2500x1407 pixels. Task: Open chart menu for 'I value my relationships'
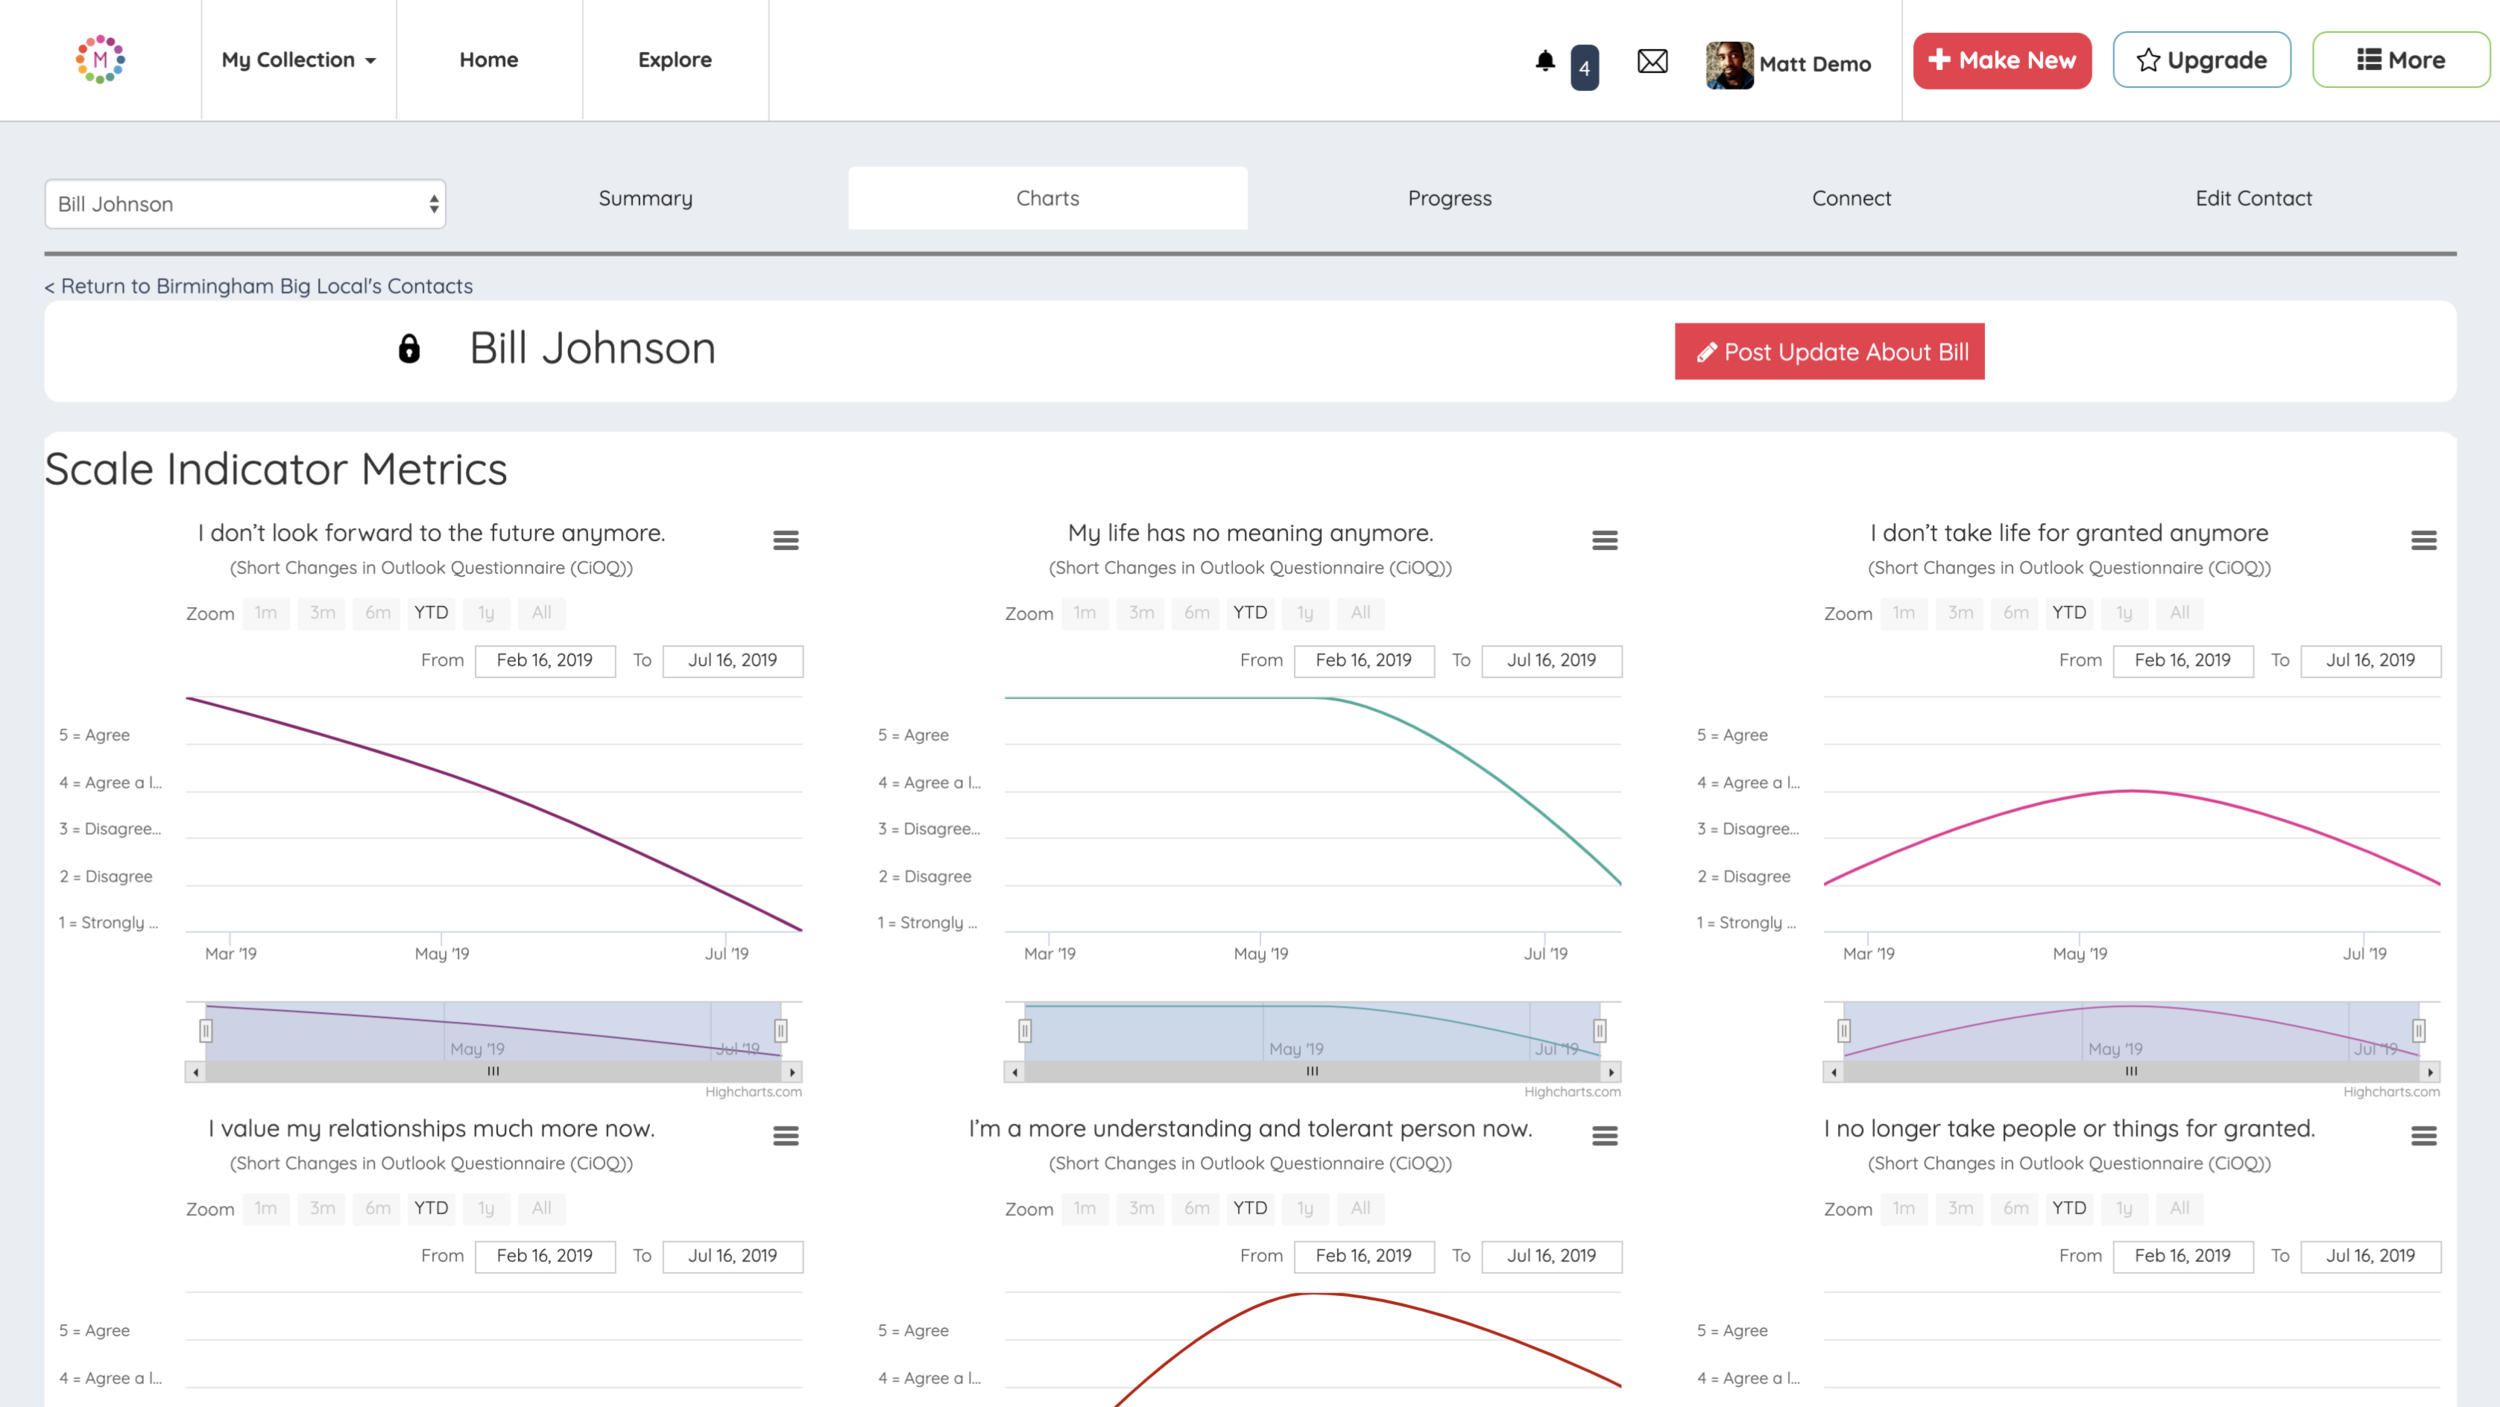tap(786, 1136)
